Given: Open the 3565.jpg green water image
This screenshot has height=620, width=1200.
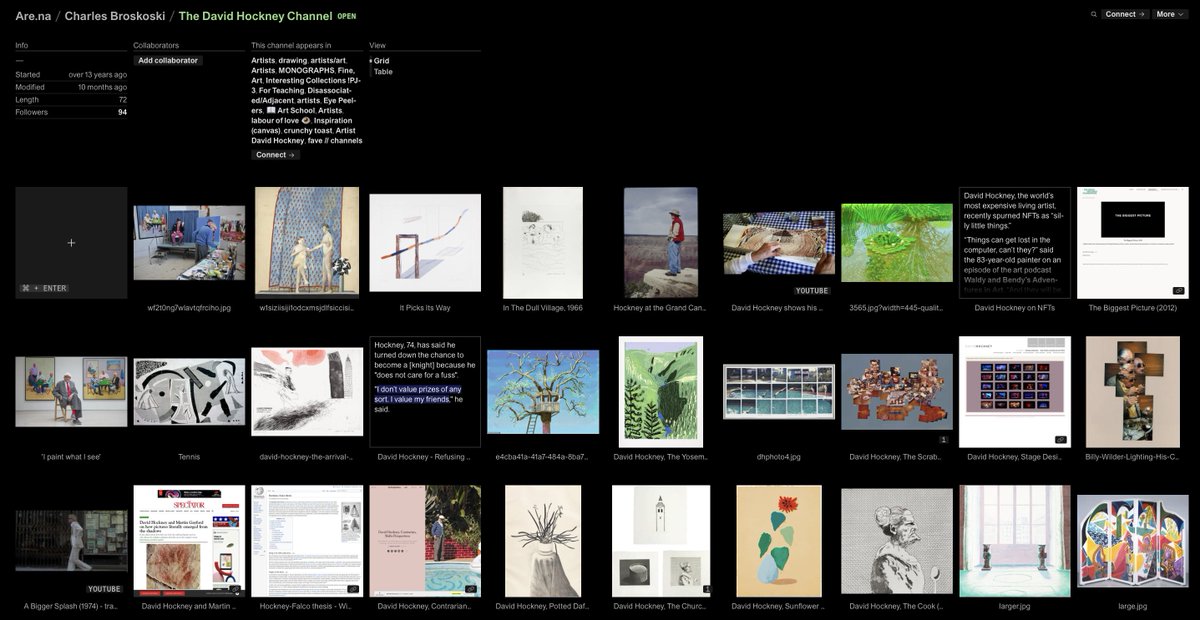Looking at the screenshot, I should point(897,243).
